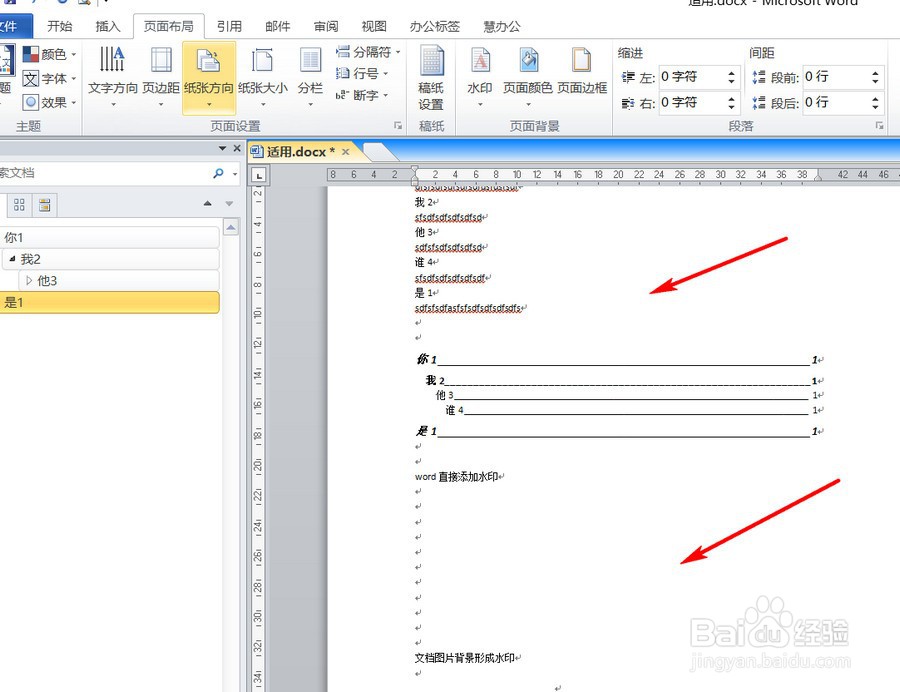The image size is (900, 692).
Task: Open the theme Effects (效果) menu
Action: pyautogui.click(x=49, y=103)
